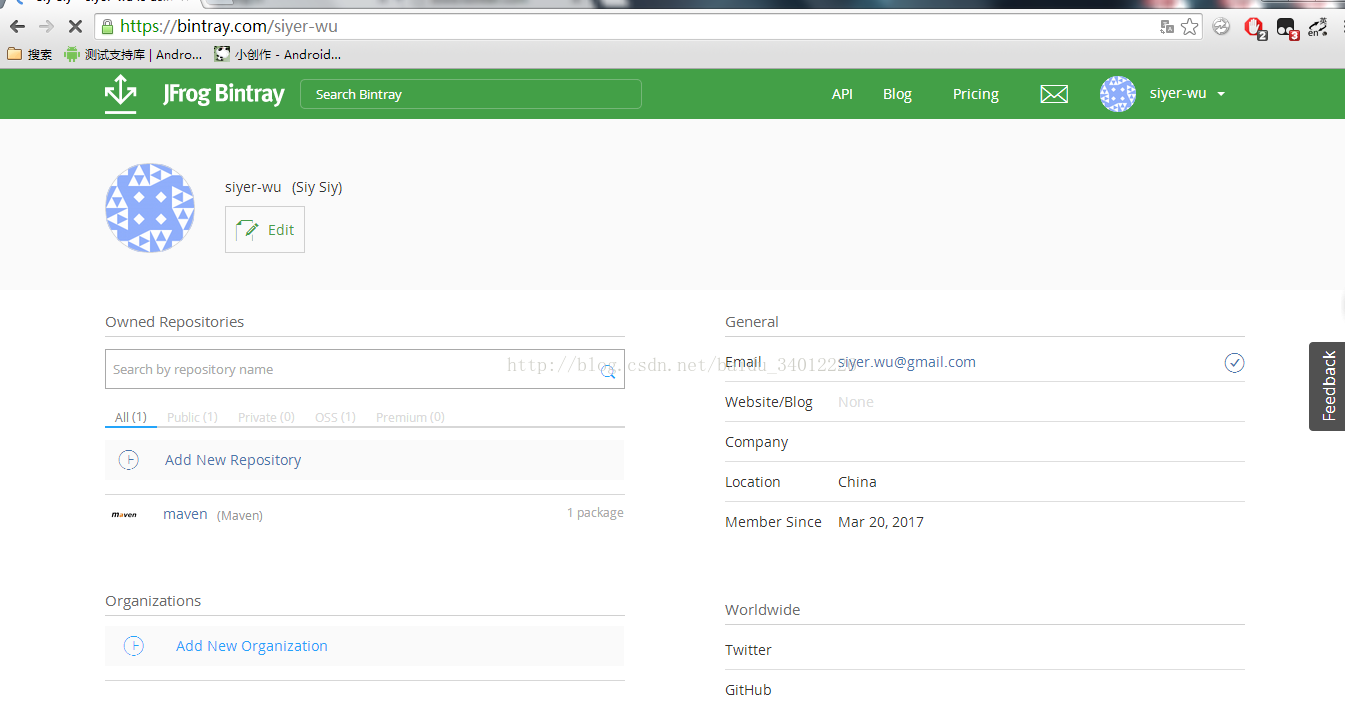
Task: Click the bookmark star icon
Action: pos(1189,27)
